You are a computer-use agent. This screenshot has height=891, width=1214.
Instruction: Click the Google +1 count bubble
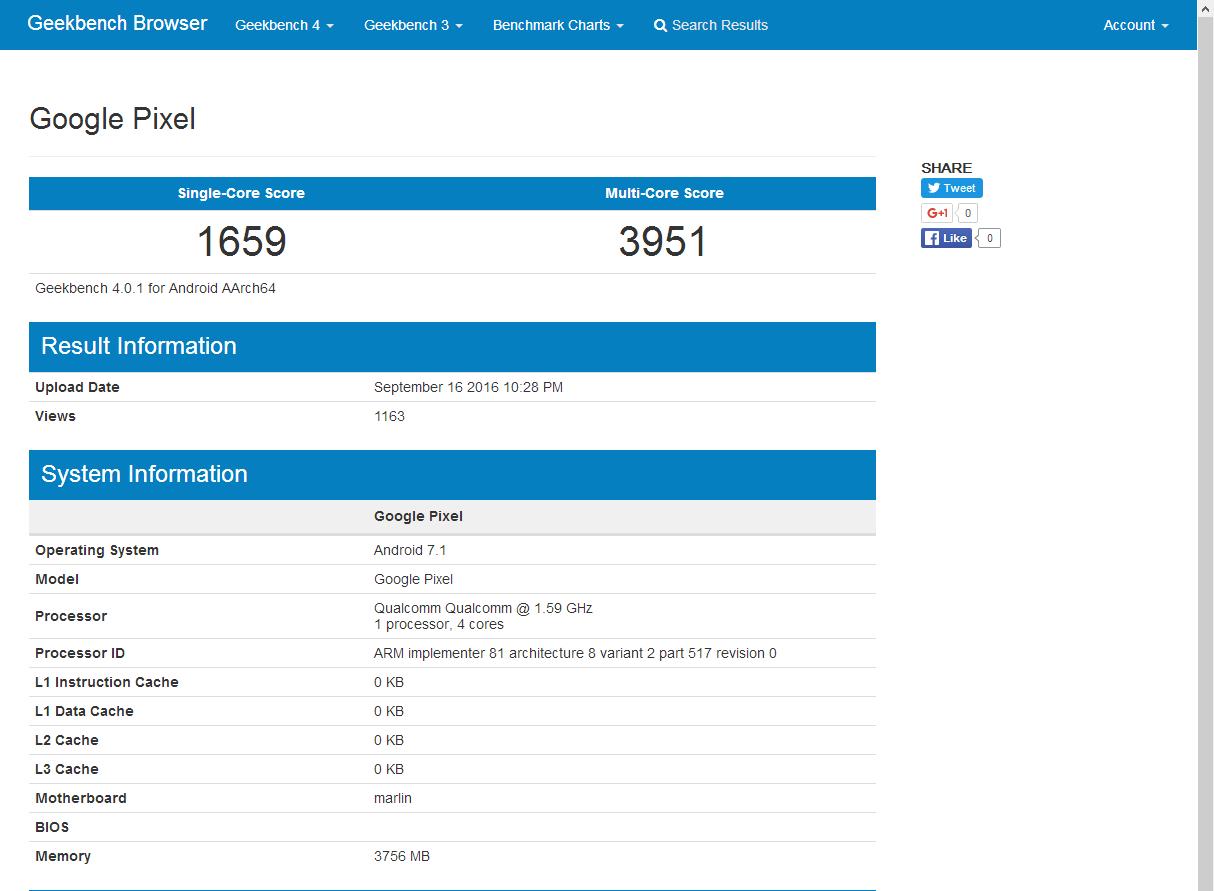pos(967,213)
